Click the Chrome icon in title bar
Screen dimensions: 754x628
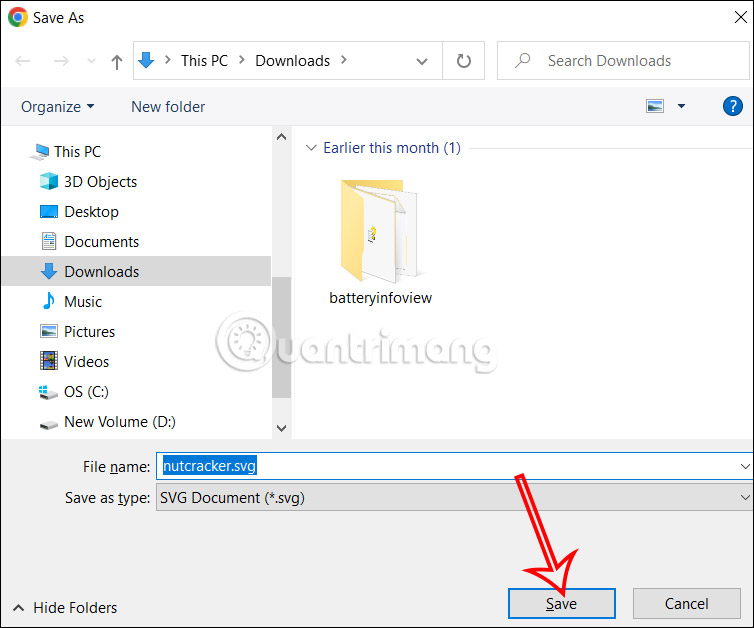point(18,17)
